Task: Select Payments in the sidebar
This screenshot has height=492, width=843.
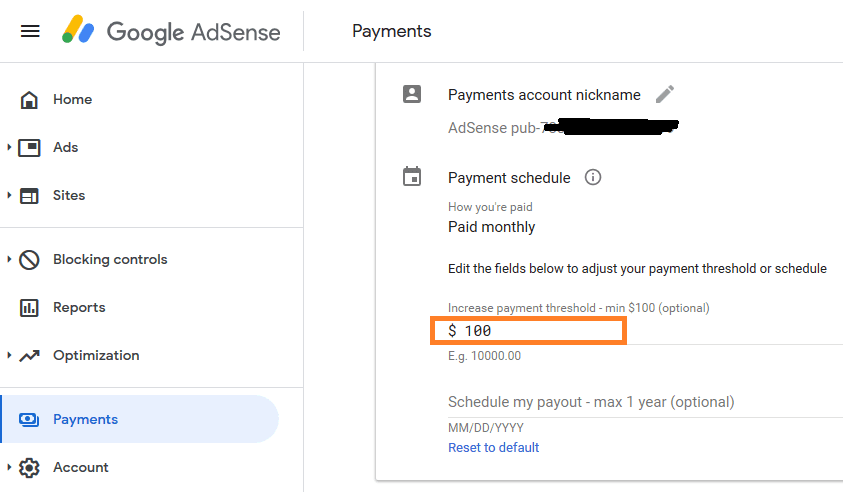Action: [140, 419]
